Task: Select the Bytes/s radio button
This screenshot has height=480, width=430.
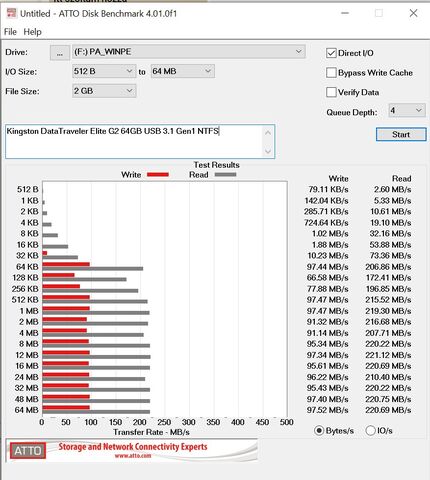Action: 319,431
